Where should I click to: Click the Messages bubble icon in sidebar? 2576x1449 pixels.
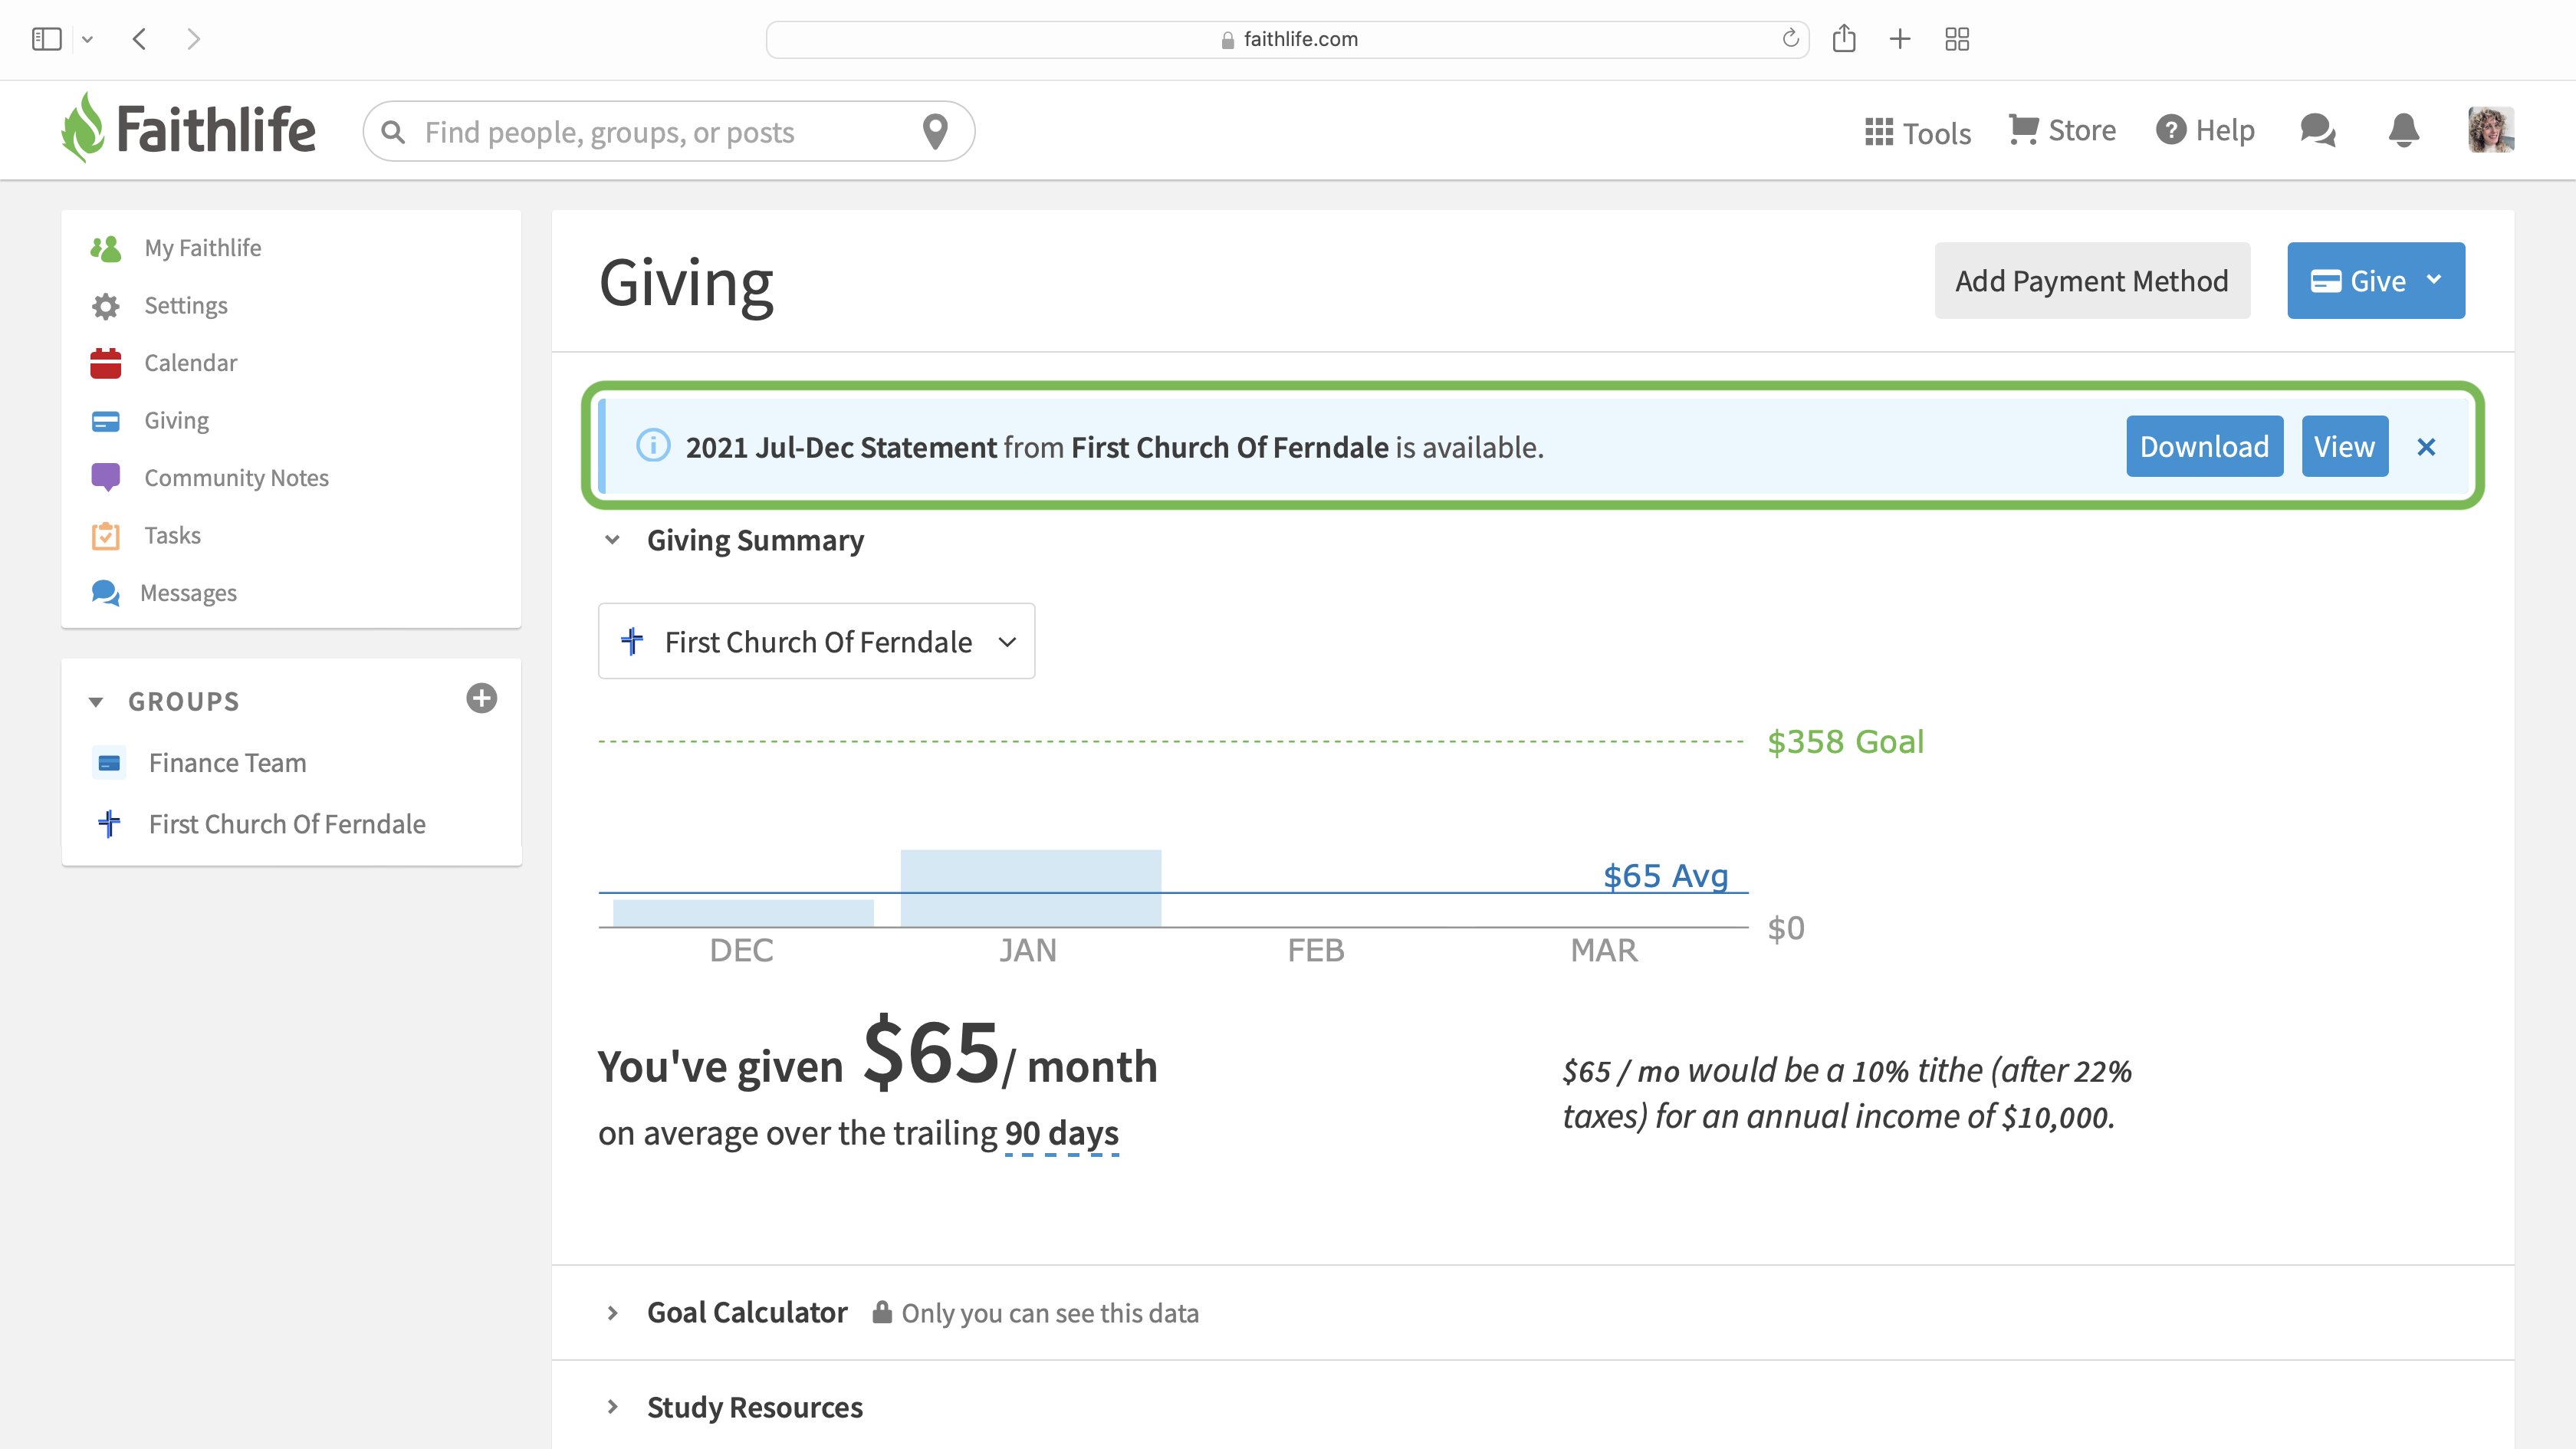click(x=106, y=593)
